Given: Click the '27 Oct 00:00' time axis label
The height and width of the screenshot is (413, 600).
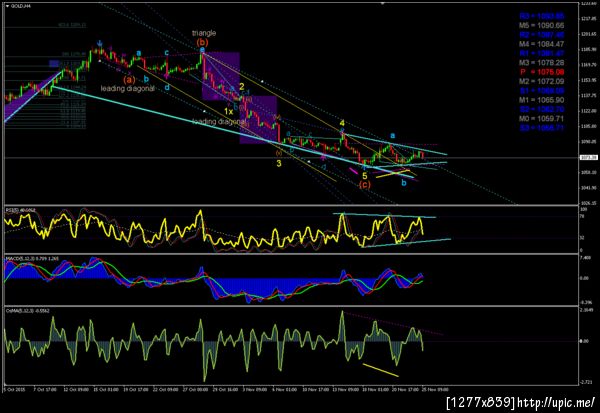Looking at the screenshot, I should coord(197,390).
